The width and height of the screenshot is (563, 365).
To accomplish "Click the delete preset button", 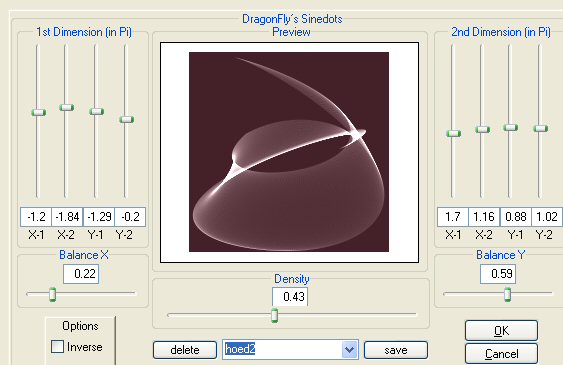I will click(x=185, y=350).
